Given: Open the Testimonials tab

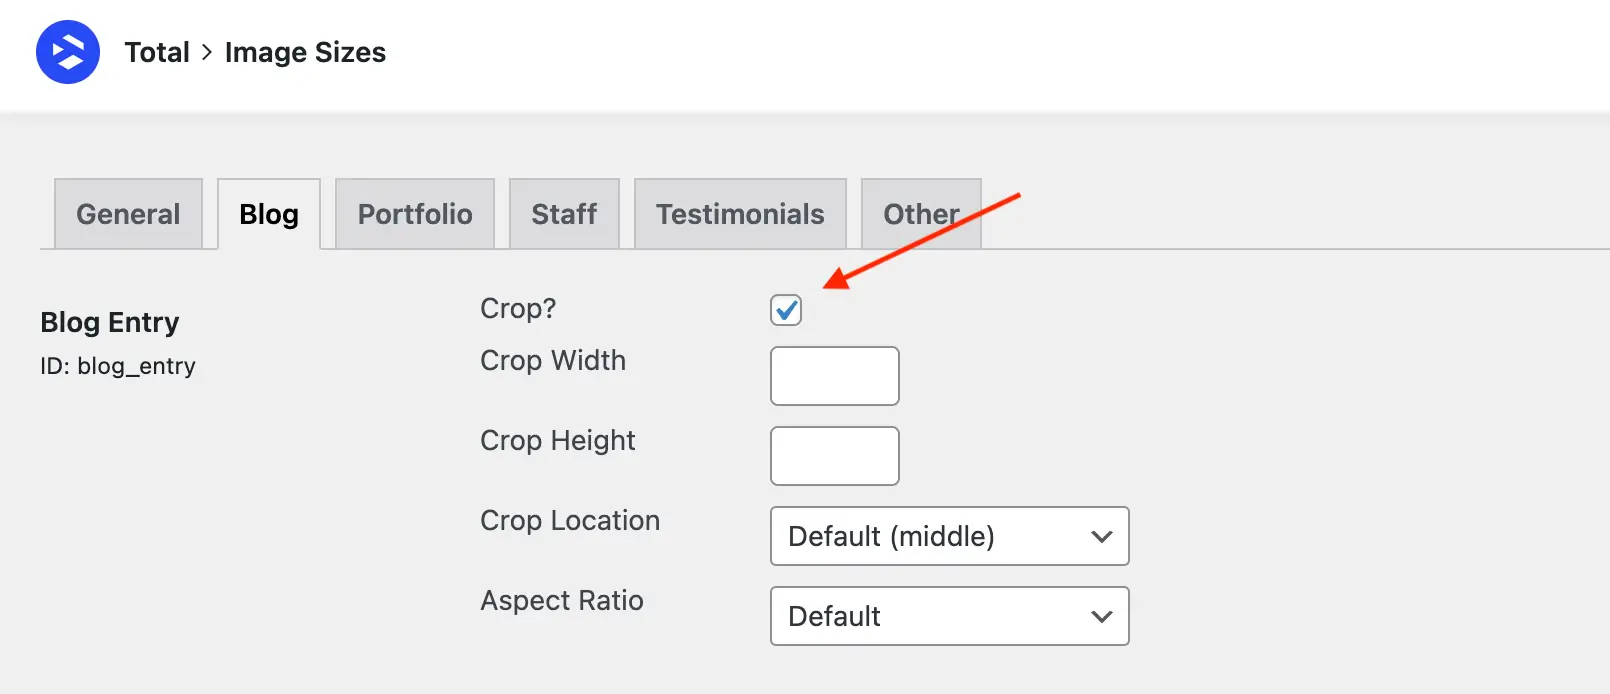Looking at the screenshot, I should point(740,214).
